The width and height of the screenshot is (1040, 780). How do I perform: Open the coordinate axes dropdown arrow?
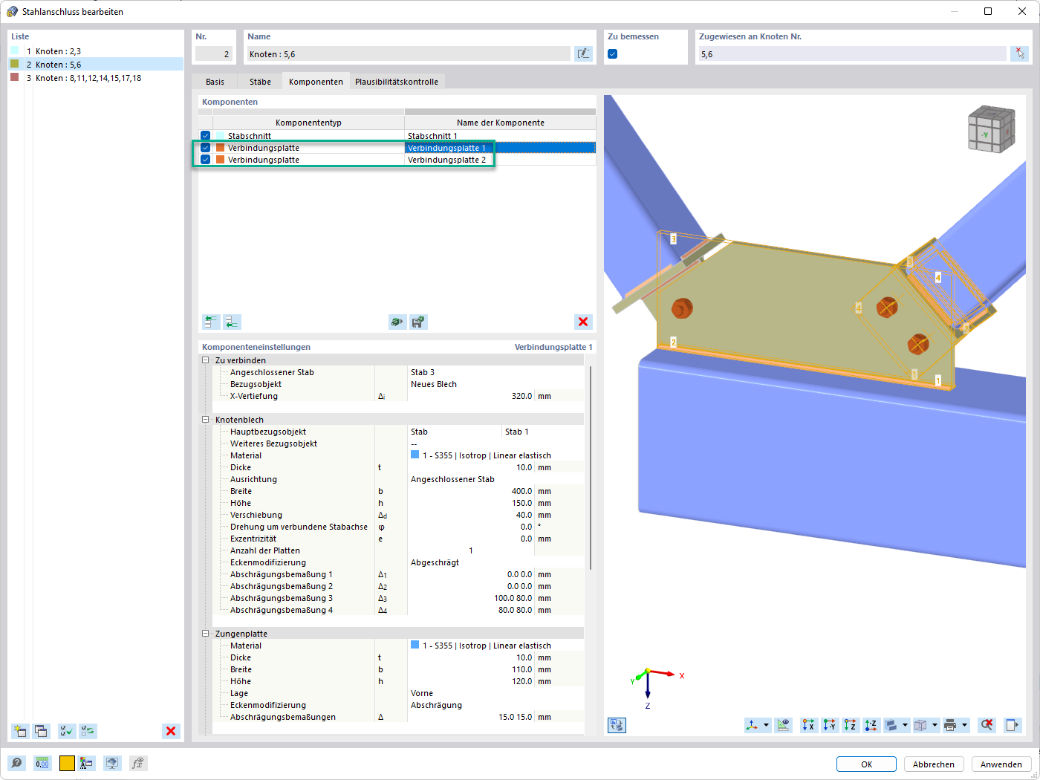[x=766, y=725]
